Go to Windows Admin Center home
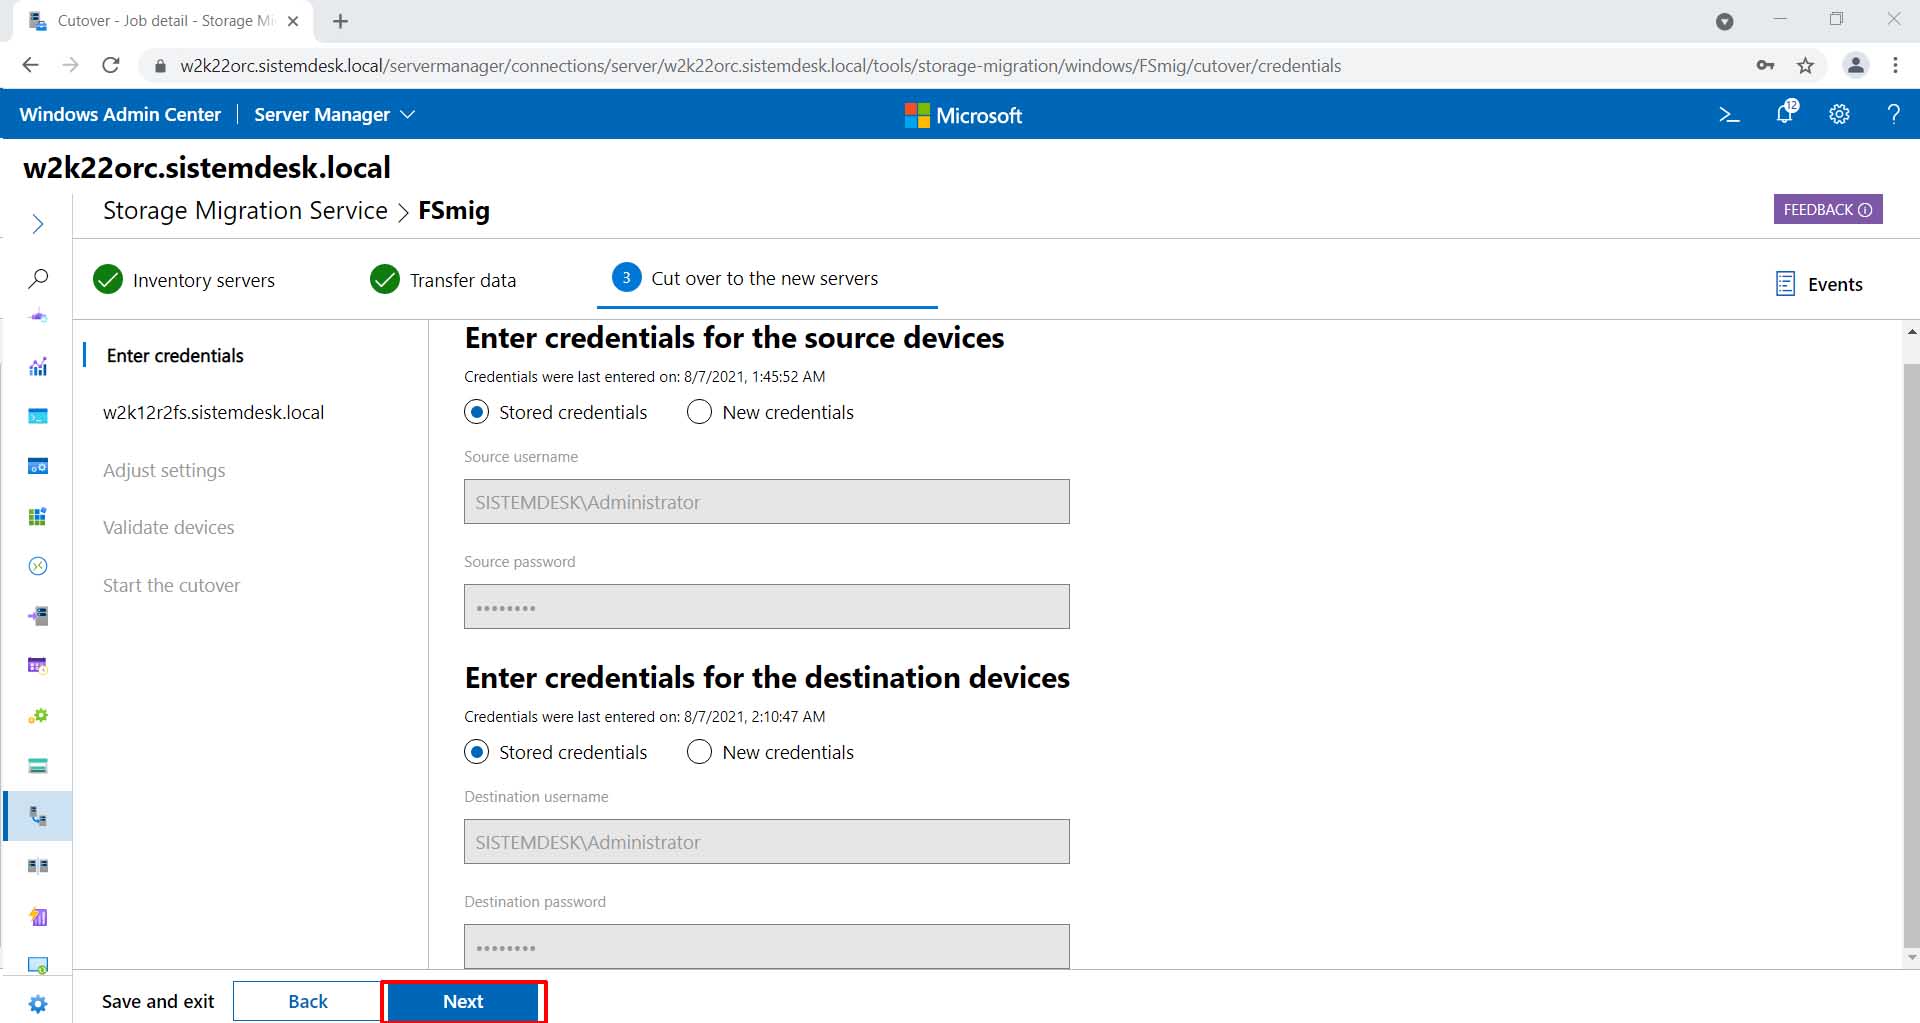Image resolution: width=1920 pixels, height=1023 pixels. [120, 115]
